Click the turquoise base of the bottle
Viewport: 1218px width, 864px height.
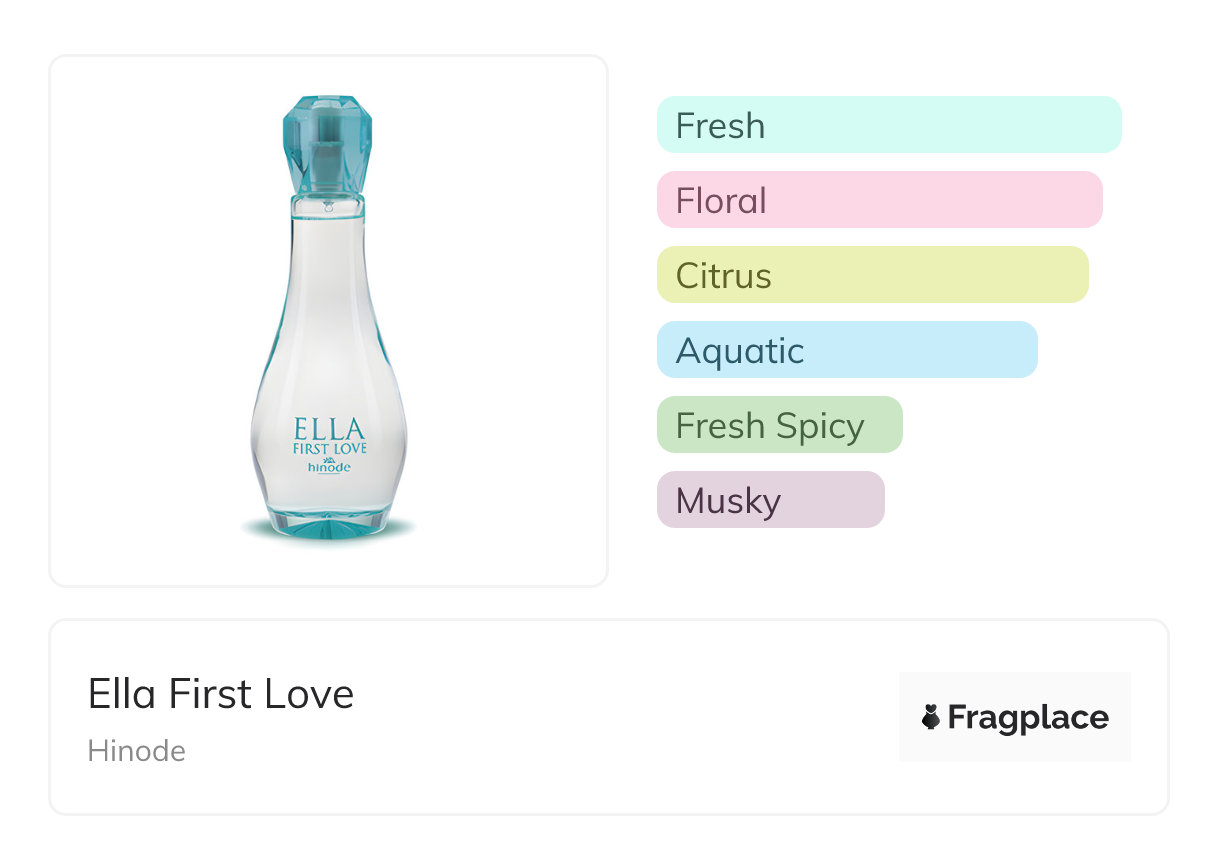point(329,527)
